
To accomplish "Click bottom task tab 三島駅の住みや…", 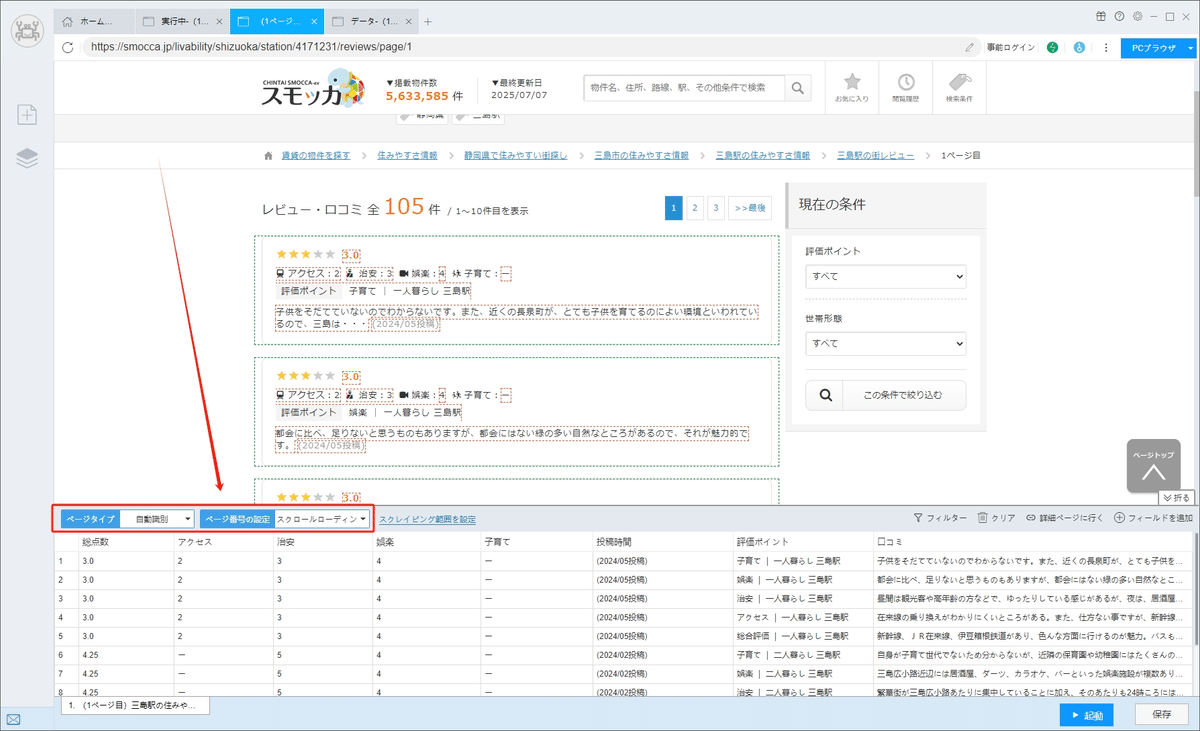I will click(135, 705).
